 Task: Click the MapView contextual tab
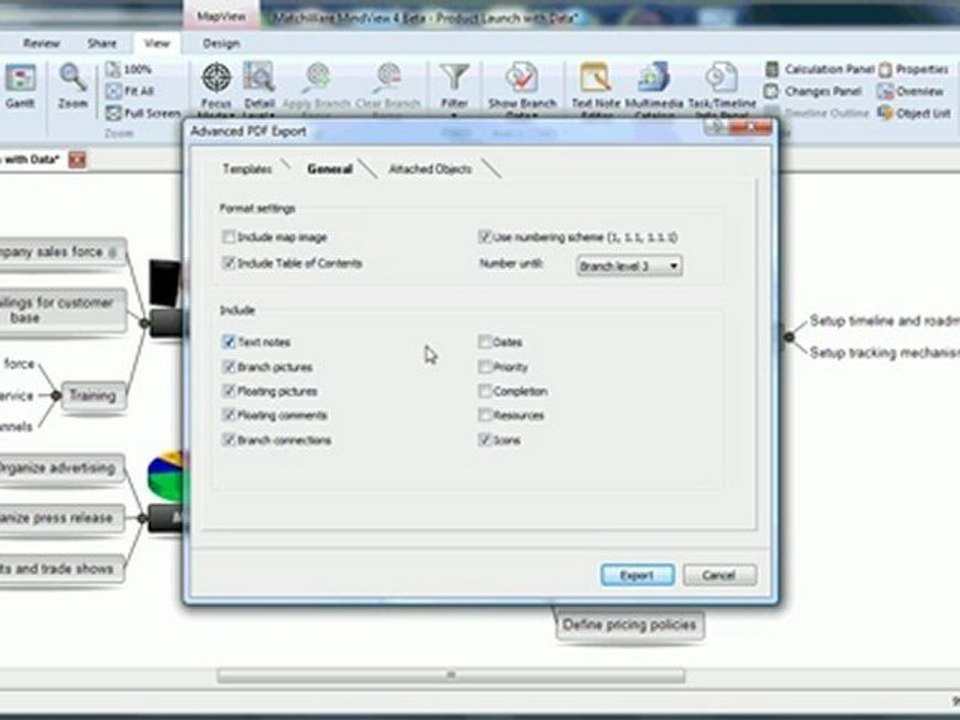tap(221, 17)
